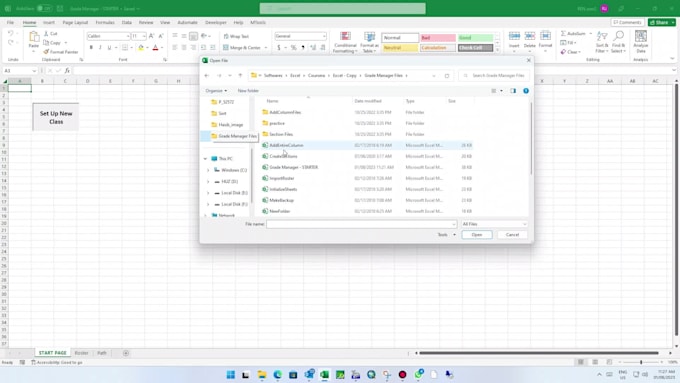Click the Windows Start button
This screenshot has width=680, height=383.
point(231,375)
